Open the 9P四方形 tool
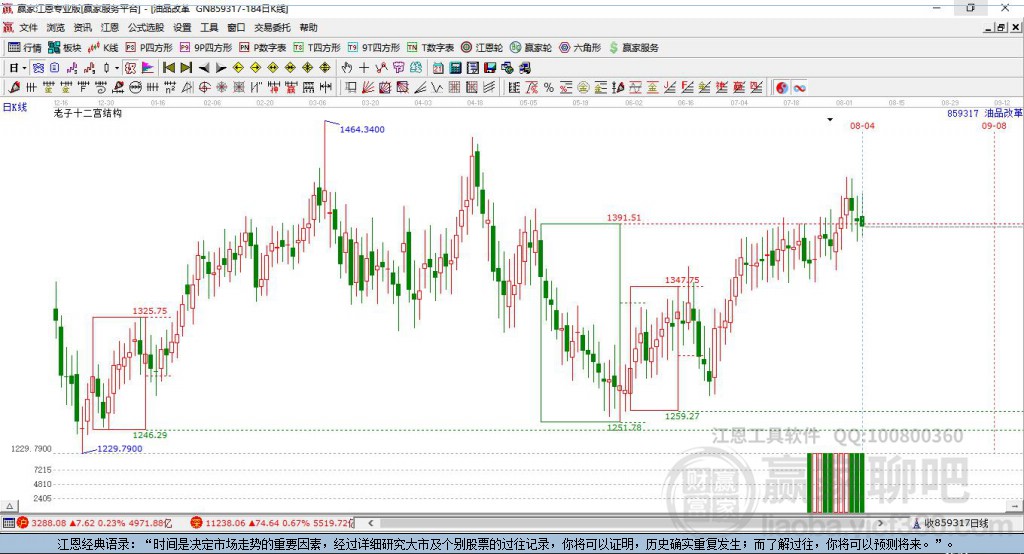This screenshot has height=554, width=1024. 206,48
